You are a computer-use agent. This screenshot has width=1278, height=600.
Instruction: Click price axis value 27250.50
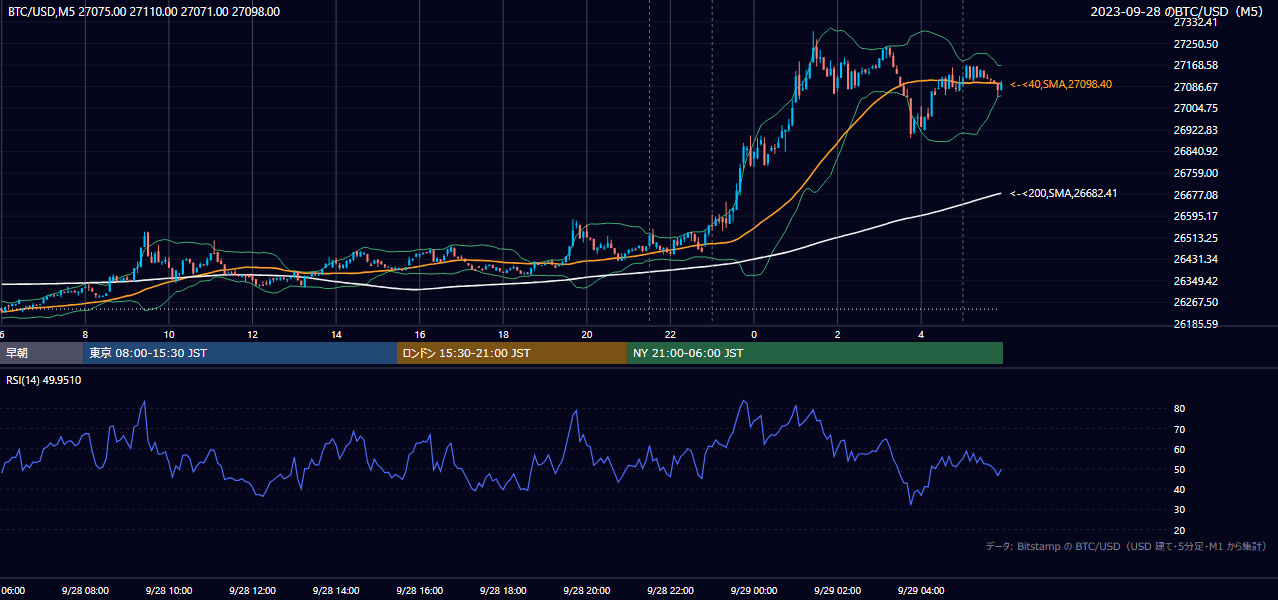point(1195,44)
